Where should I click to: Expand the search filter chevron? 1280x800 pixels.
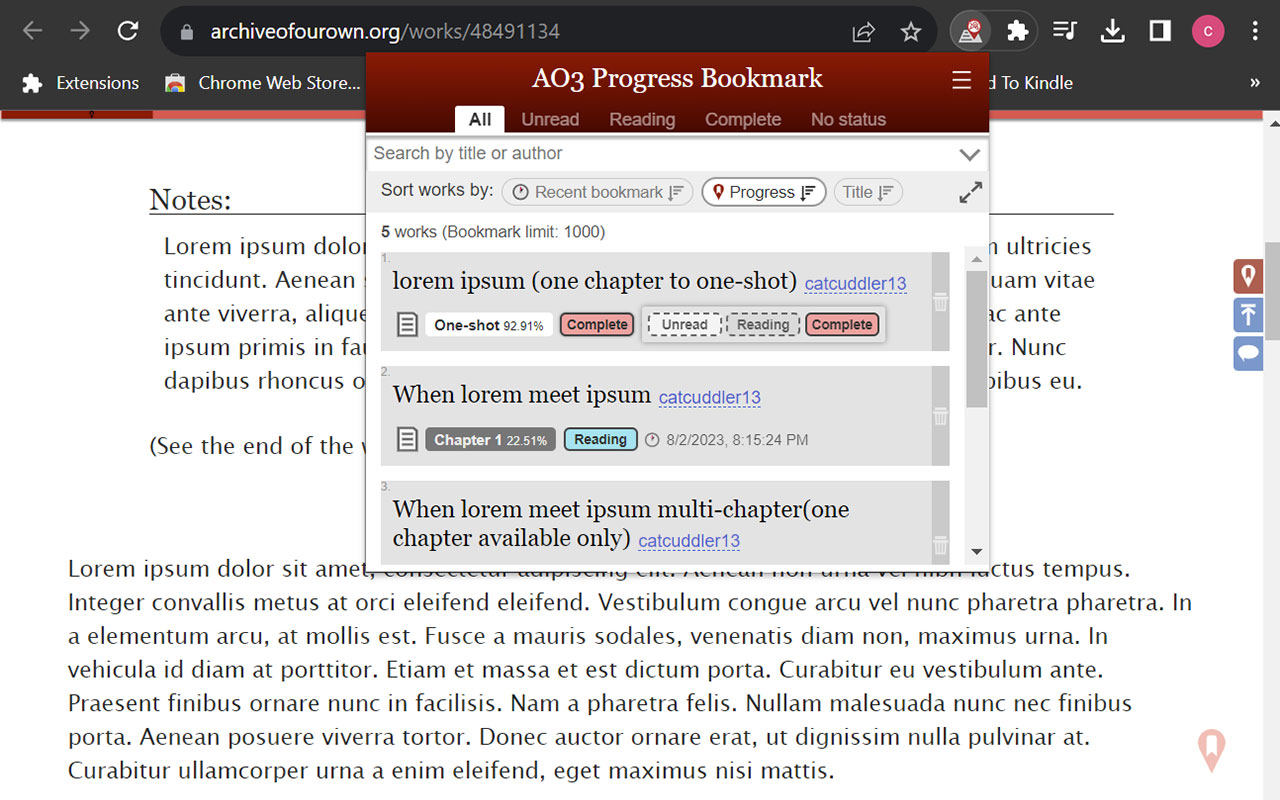(968, 154)
